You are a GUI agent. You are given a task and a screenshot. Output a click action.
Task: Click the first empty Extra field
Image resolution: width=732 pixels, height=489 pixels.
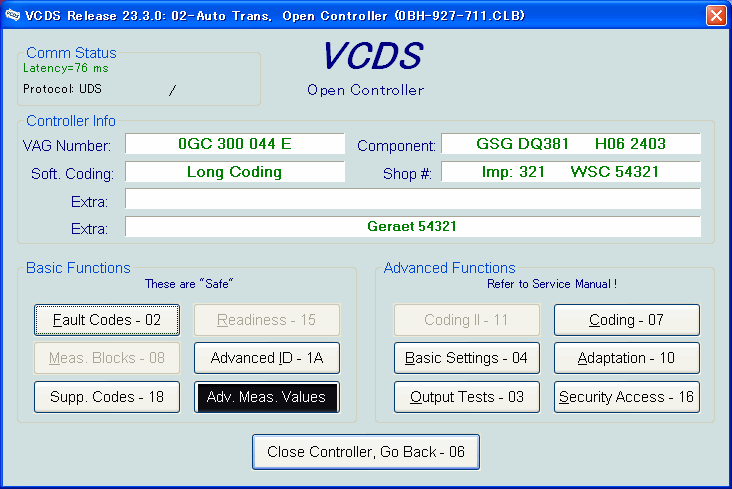point(412,199)
